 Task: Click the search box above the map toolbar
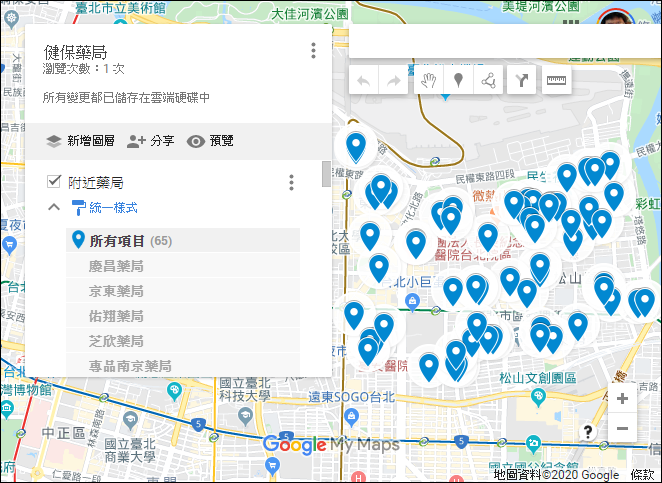tap(505, 41)
